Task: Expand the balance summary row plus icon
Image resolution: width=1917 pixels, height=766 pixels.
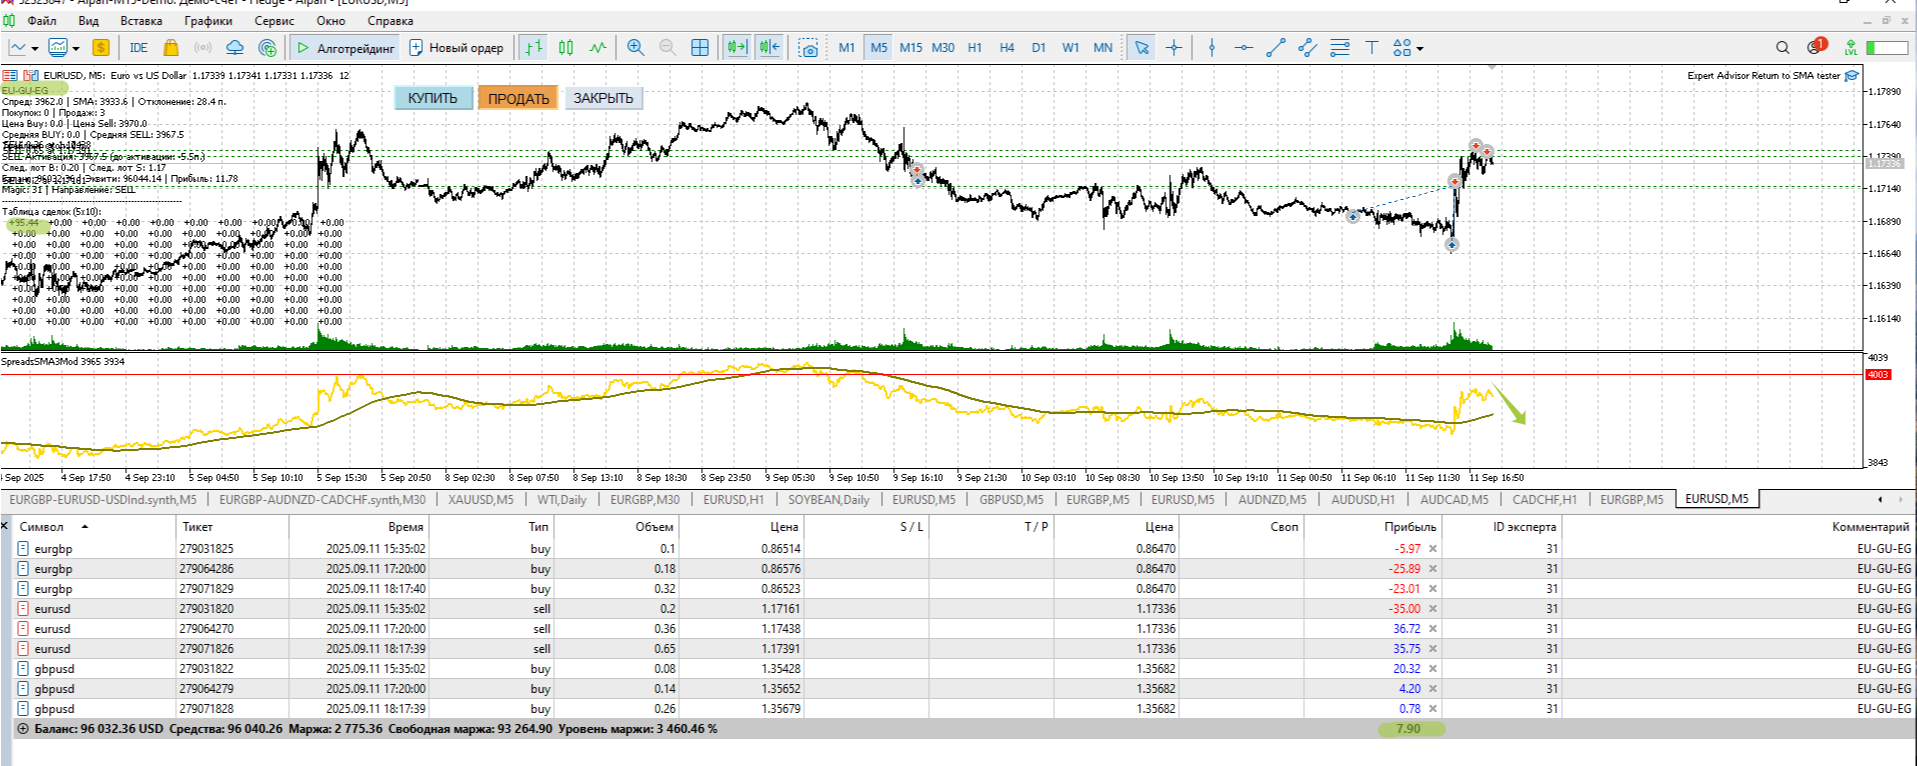Action: pyautogui.click(x=23, y=729)
